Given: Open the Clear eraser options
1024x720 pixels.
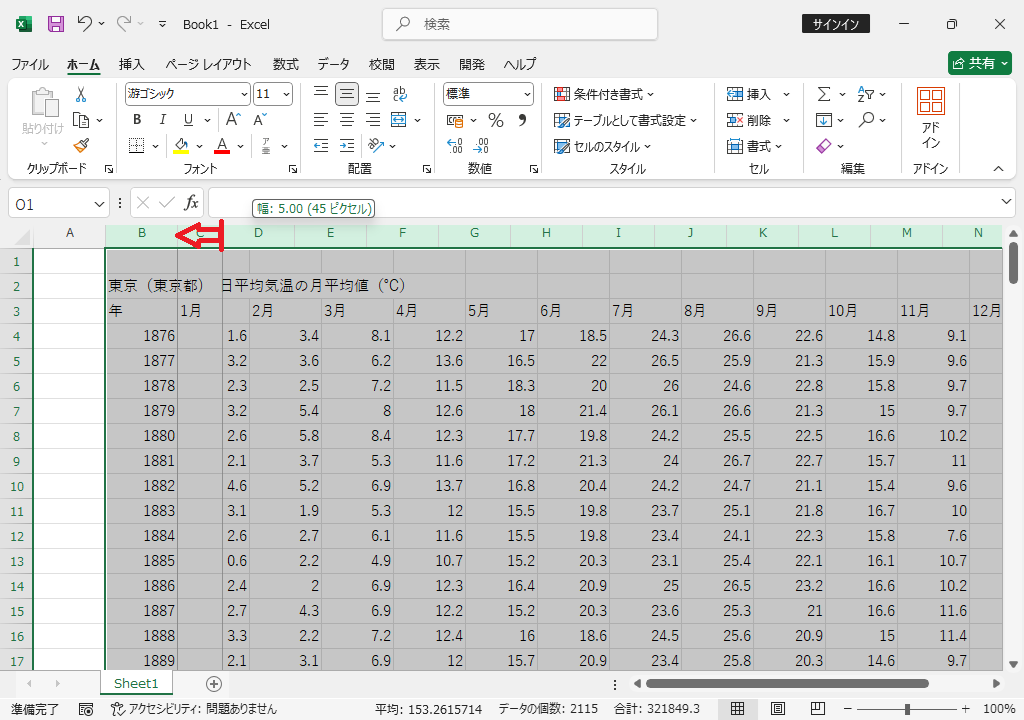Looking at the screenshot, I should pos(824,146).
